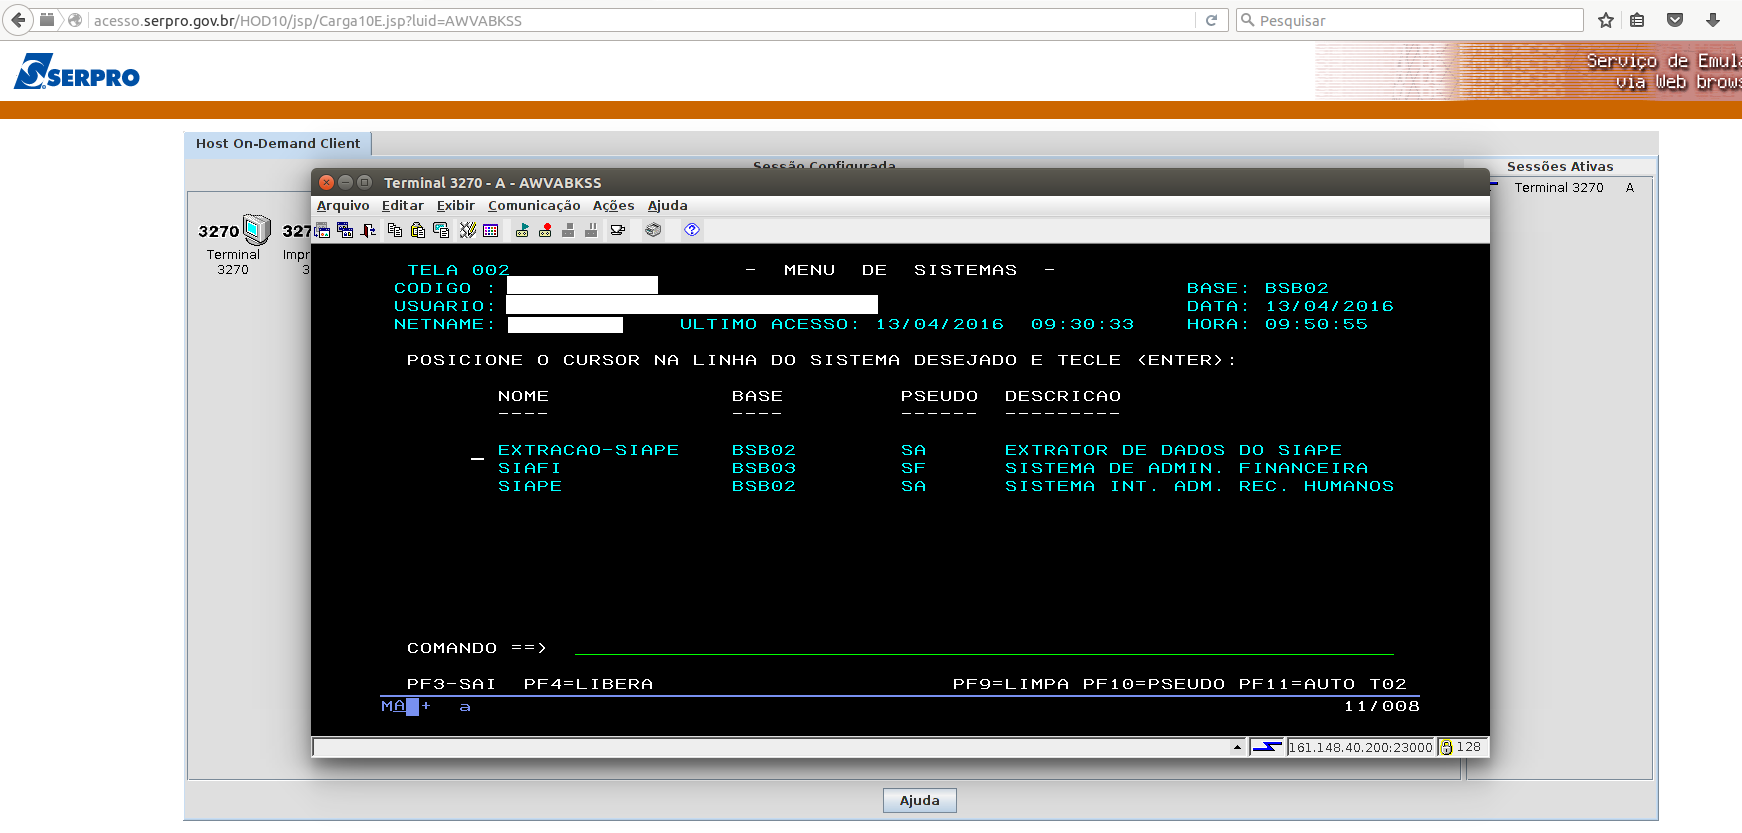Click the lock icon in terminal status bar
The height and width of the screenshot is (833, 1742).
pyautogui.click(x=1446, y=747)
